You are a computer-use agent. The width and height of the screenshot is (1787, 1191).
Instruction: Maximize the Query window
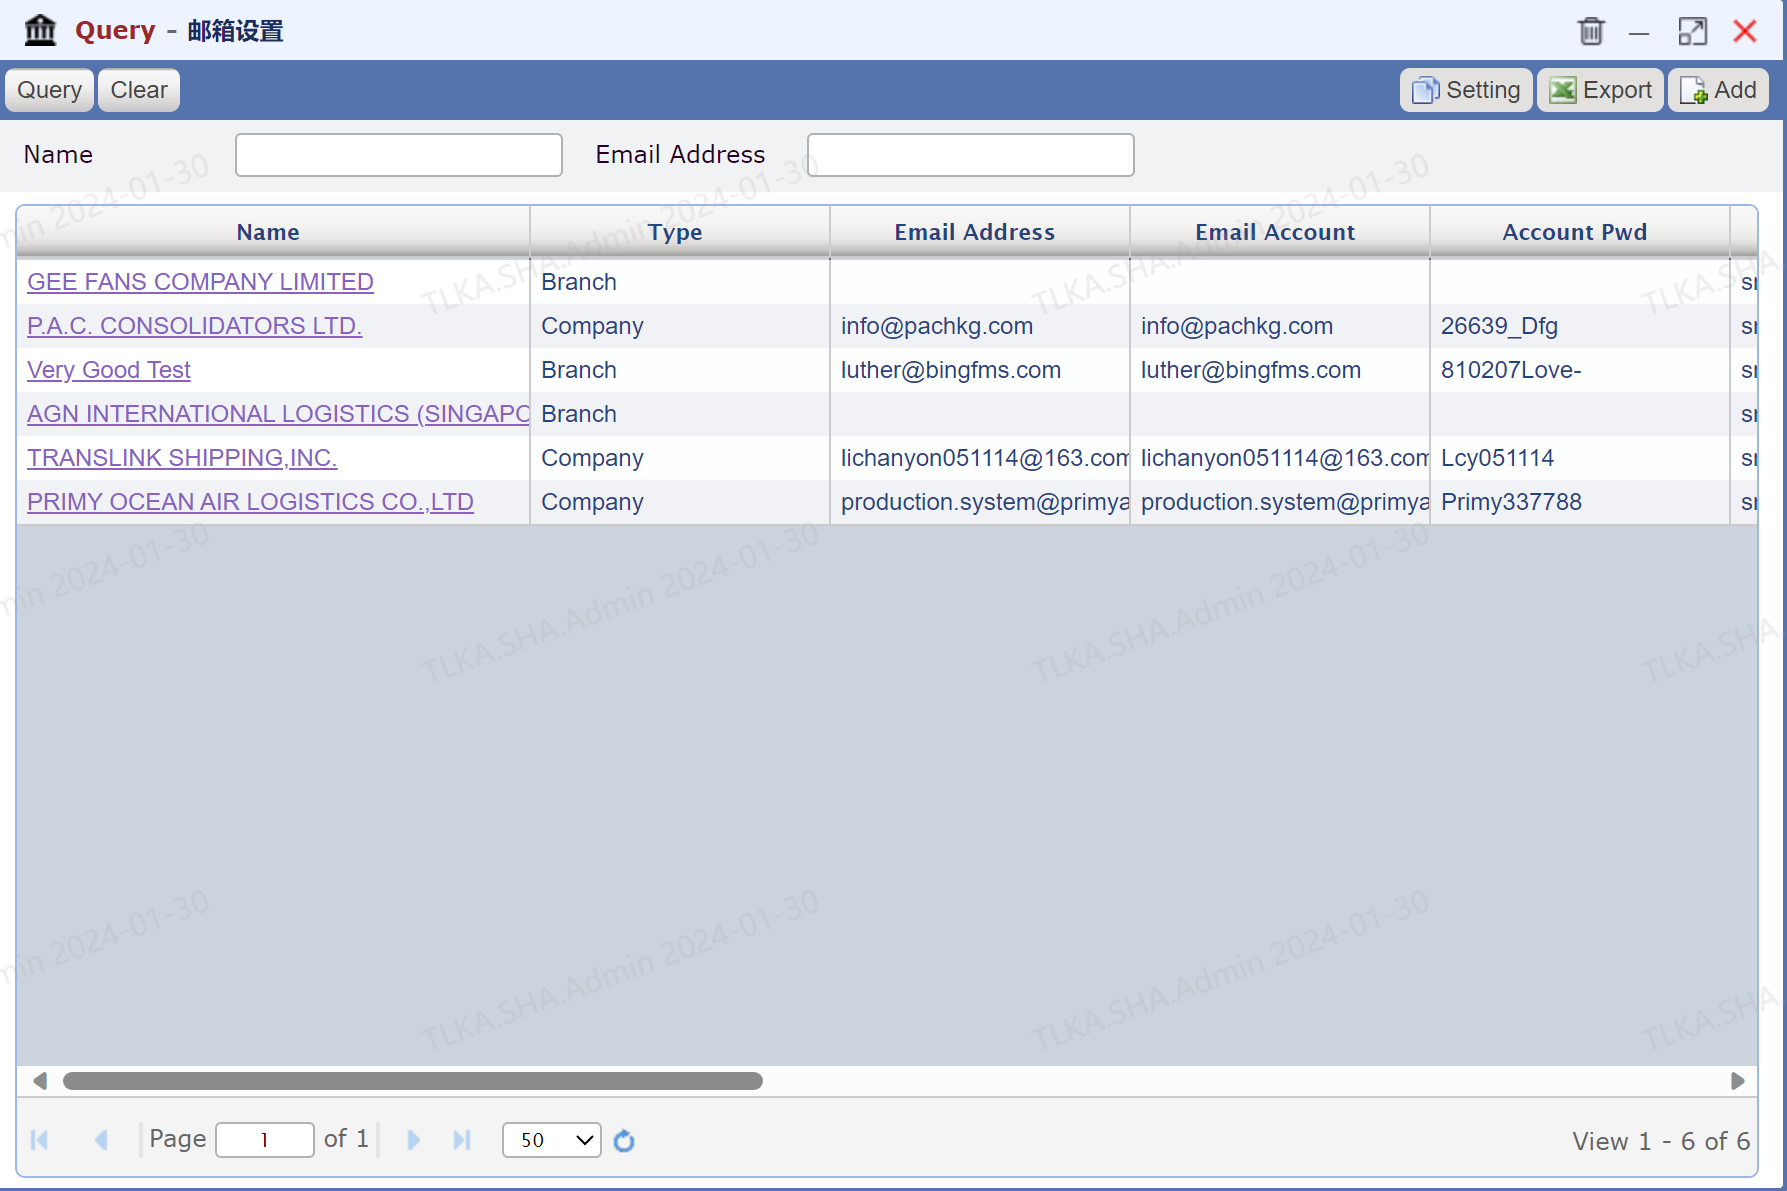(1693, 31)
